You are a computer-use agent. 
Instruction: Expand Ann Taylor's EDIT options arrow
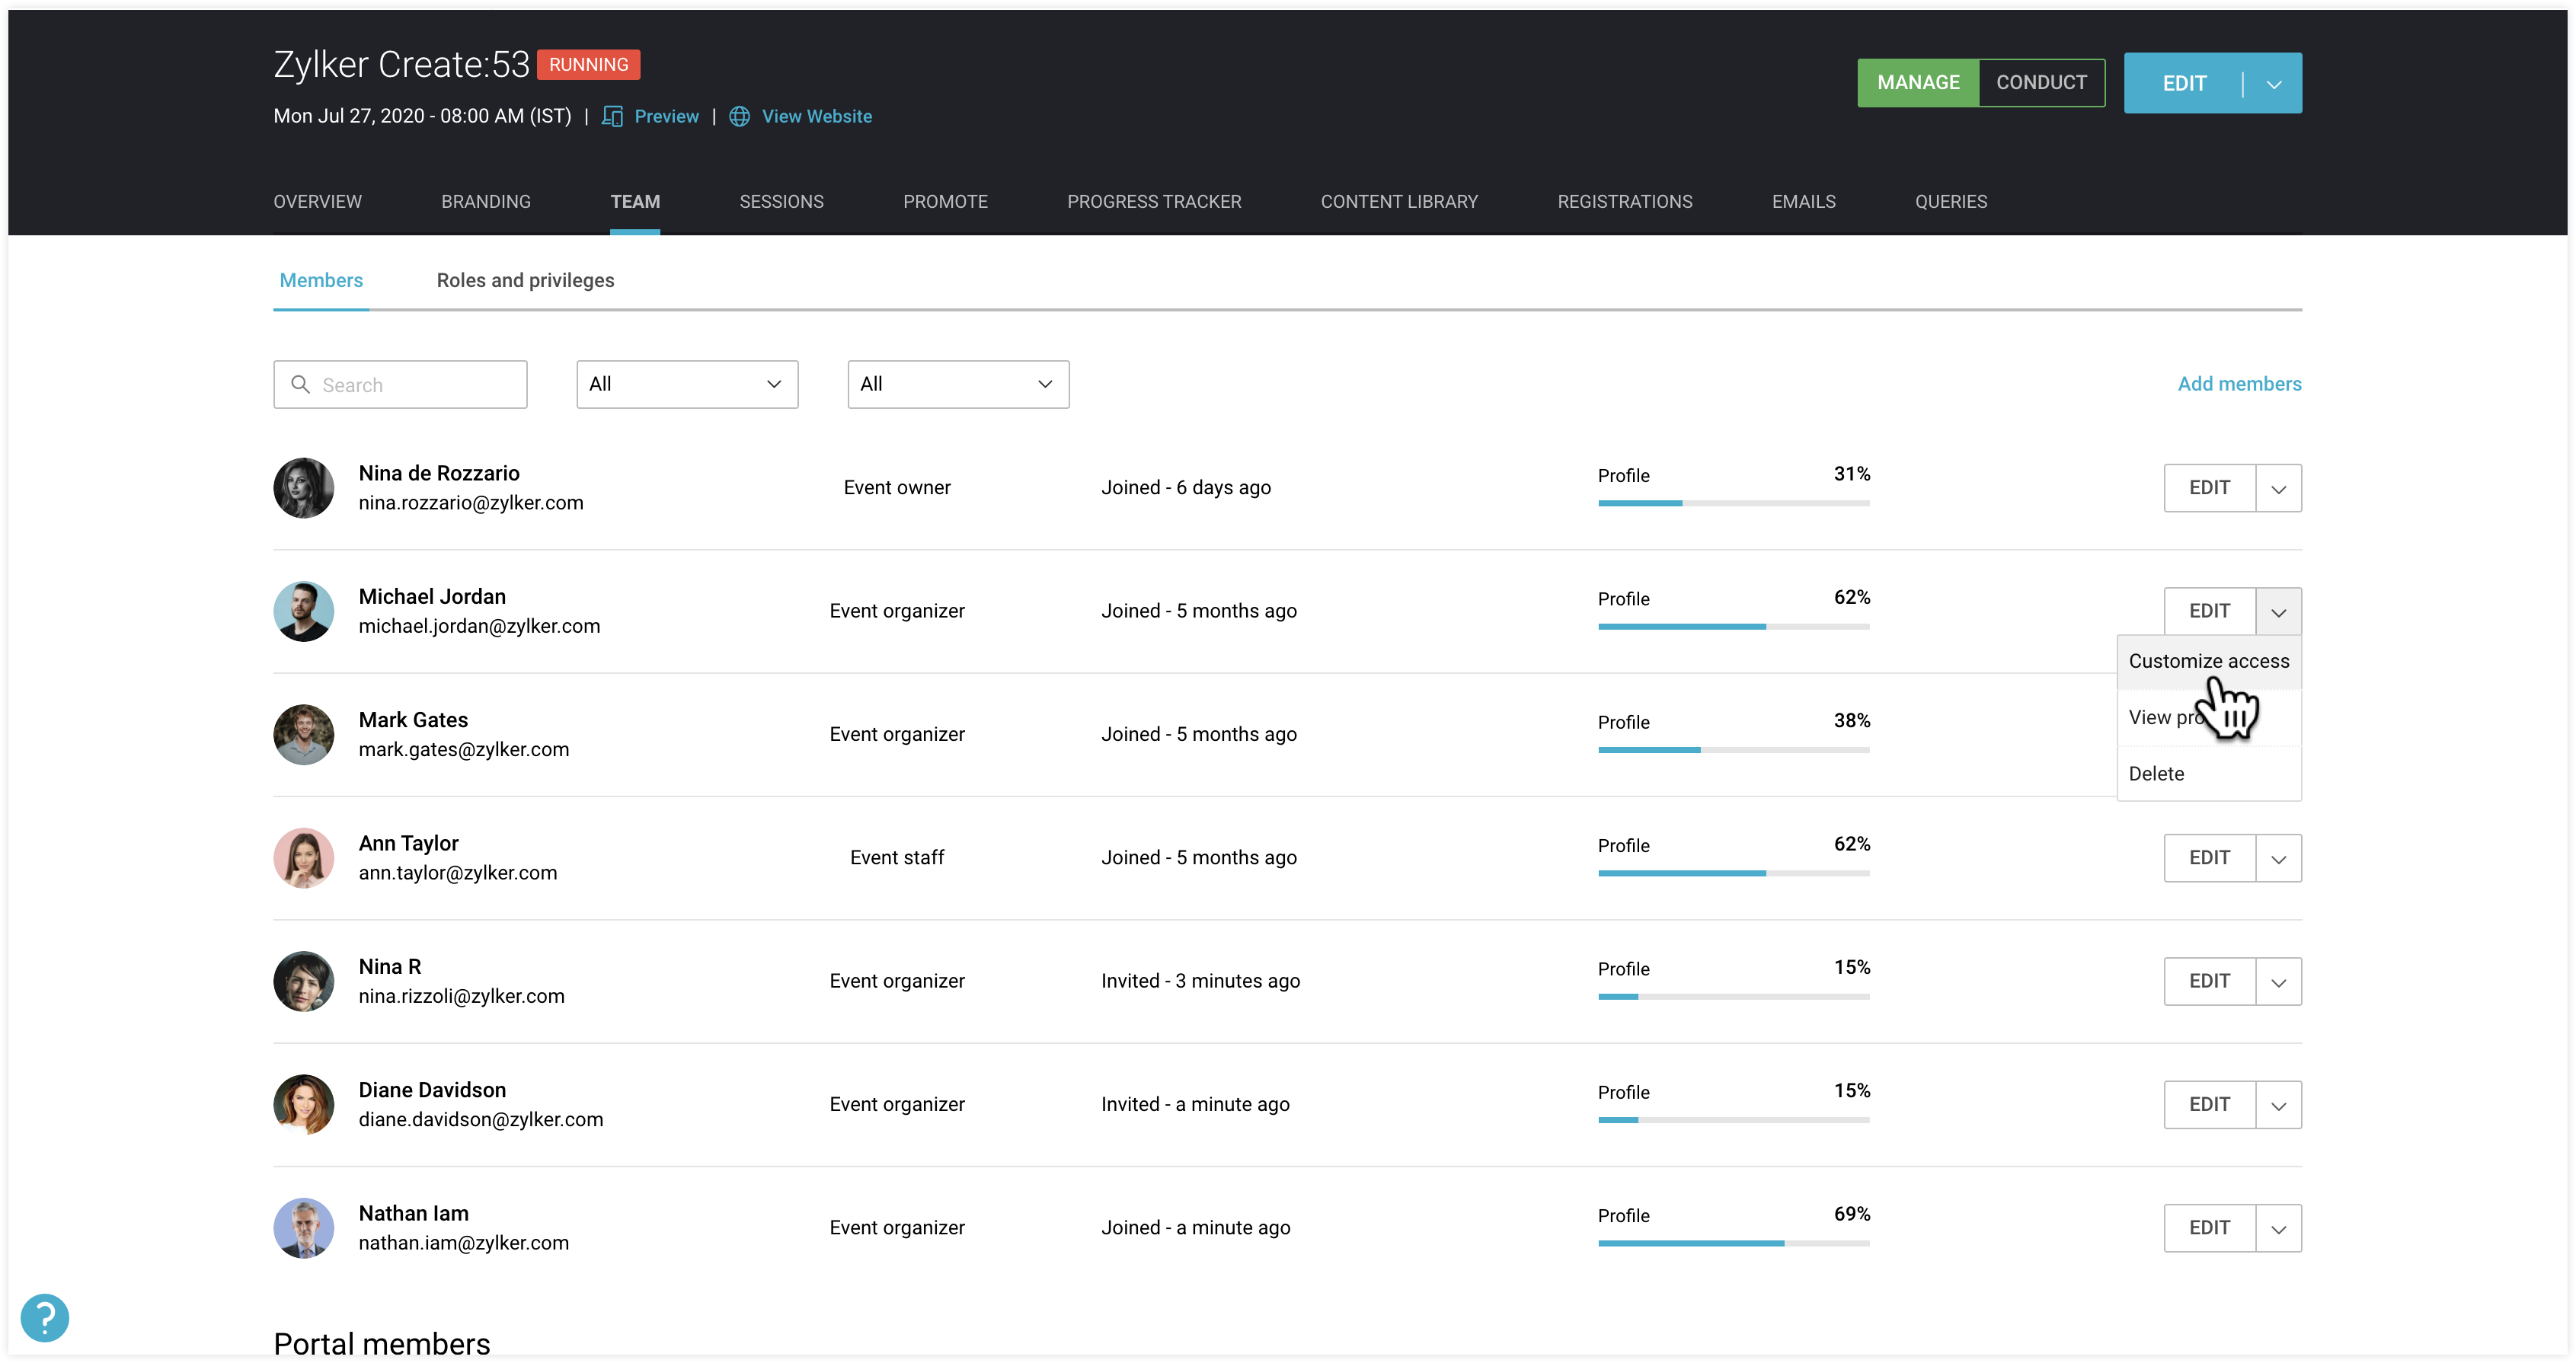pyautogui.click(x=2278, y=858)
